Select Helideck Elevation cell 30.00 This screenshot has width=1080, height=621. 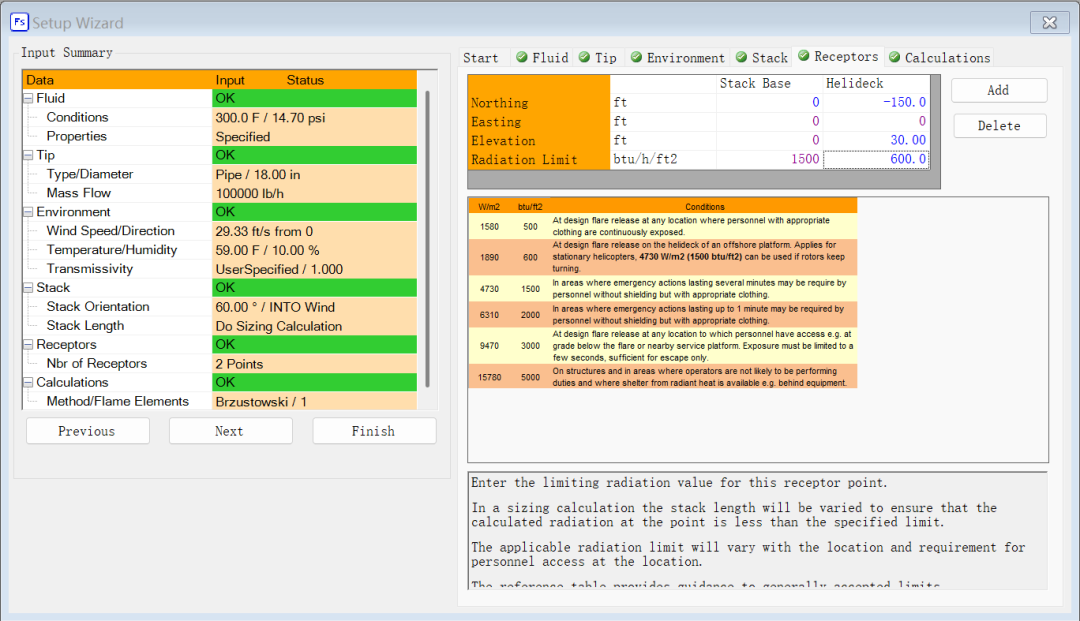[x=876, y=140]
